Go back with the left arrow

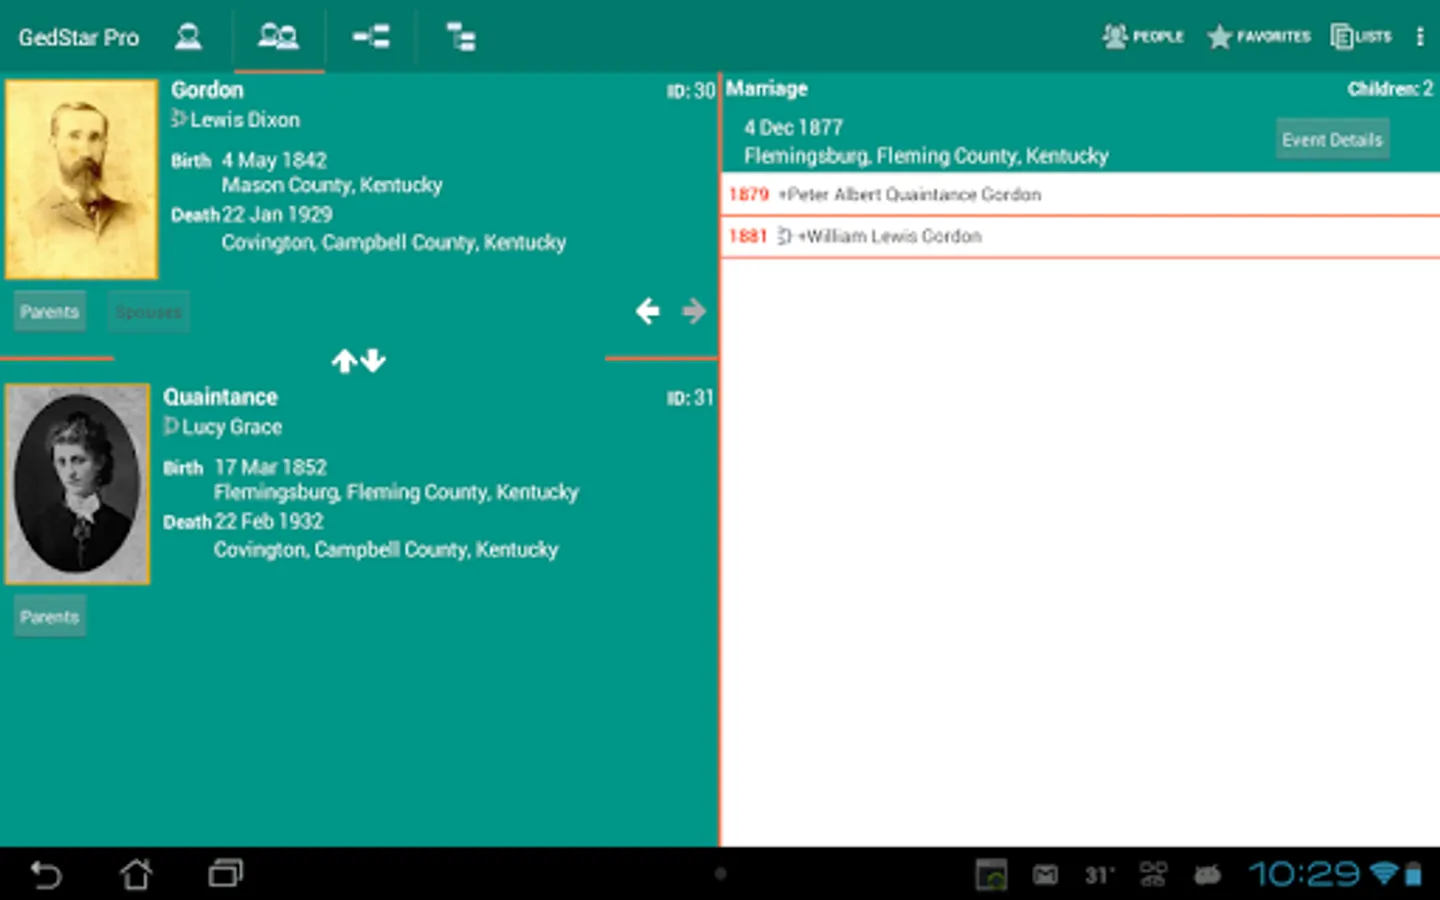(x=648, y=311)
